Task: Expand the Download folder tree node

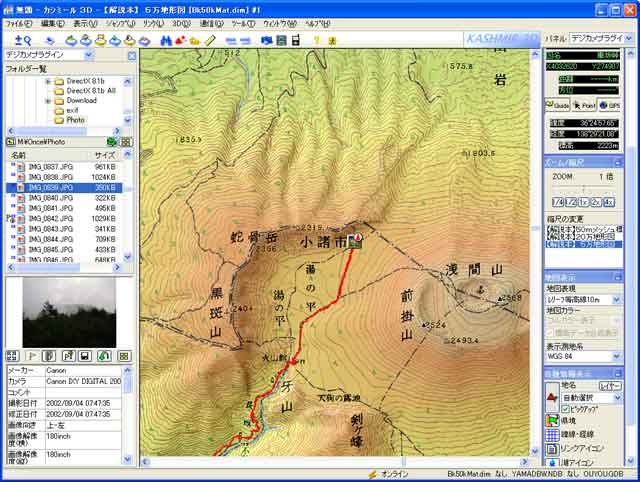Action: click(47, 100)
